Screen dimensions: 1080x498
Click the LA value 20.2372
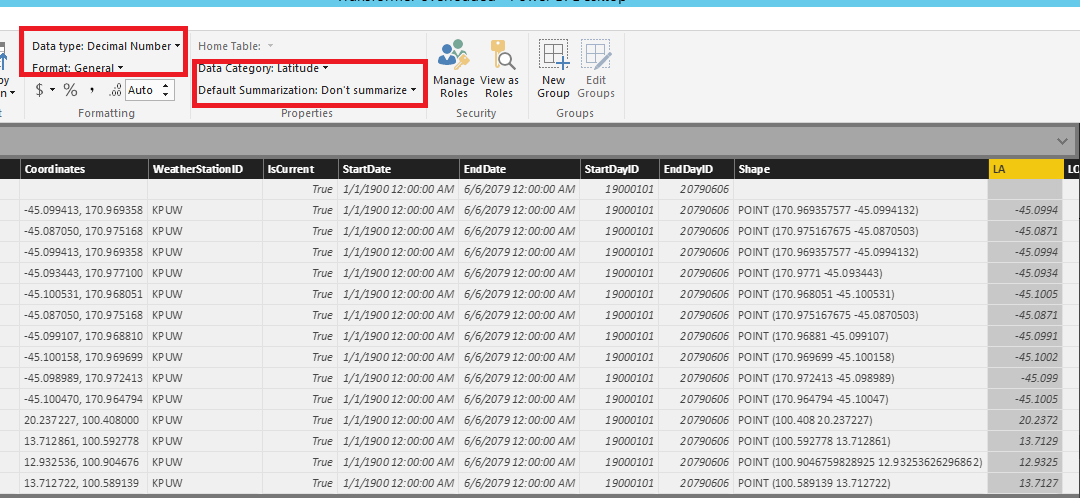click(x=1026, y=420)
